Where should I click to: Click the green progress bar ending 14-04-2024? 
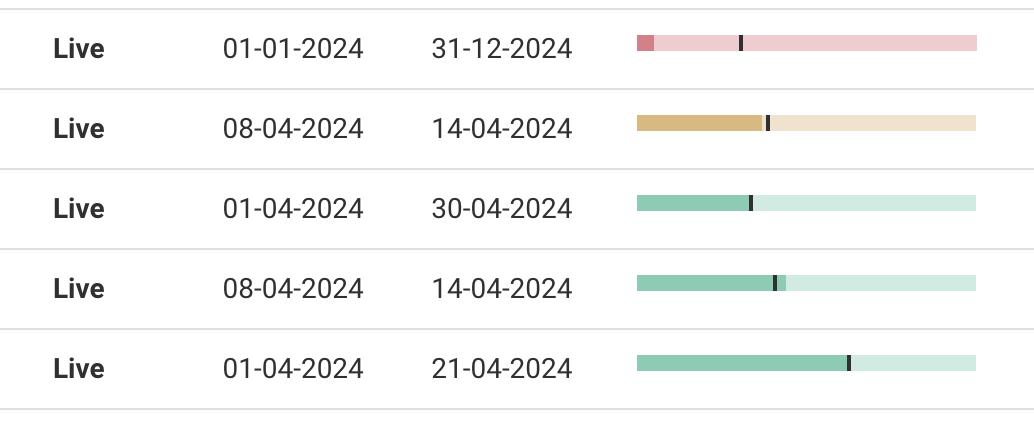tap(806, 283)
